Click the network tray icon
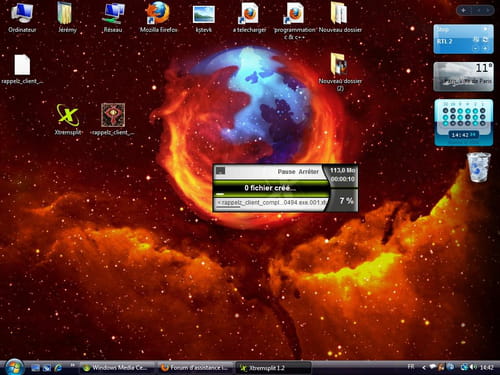The width and height of the screenshot is (500, 375). tap(464, 367)
